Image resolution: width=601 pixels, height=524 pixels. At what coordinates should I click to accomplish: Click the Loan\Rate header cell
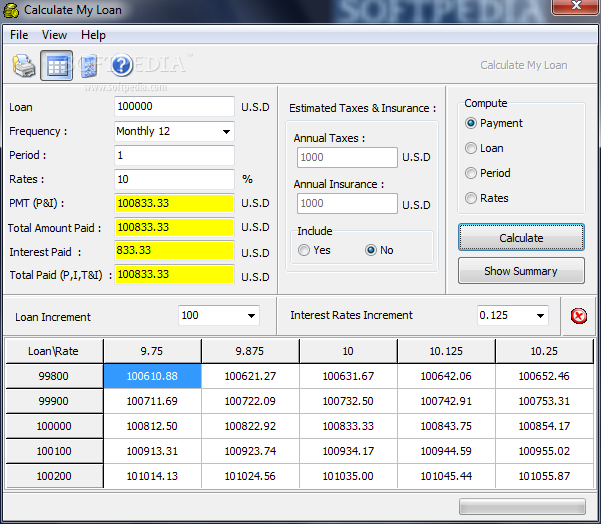click(x=54, y=351)
